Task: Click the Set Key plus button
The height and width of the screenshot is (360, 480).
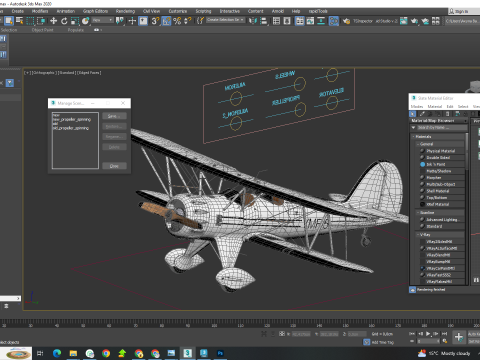Action: click(459, 337)
